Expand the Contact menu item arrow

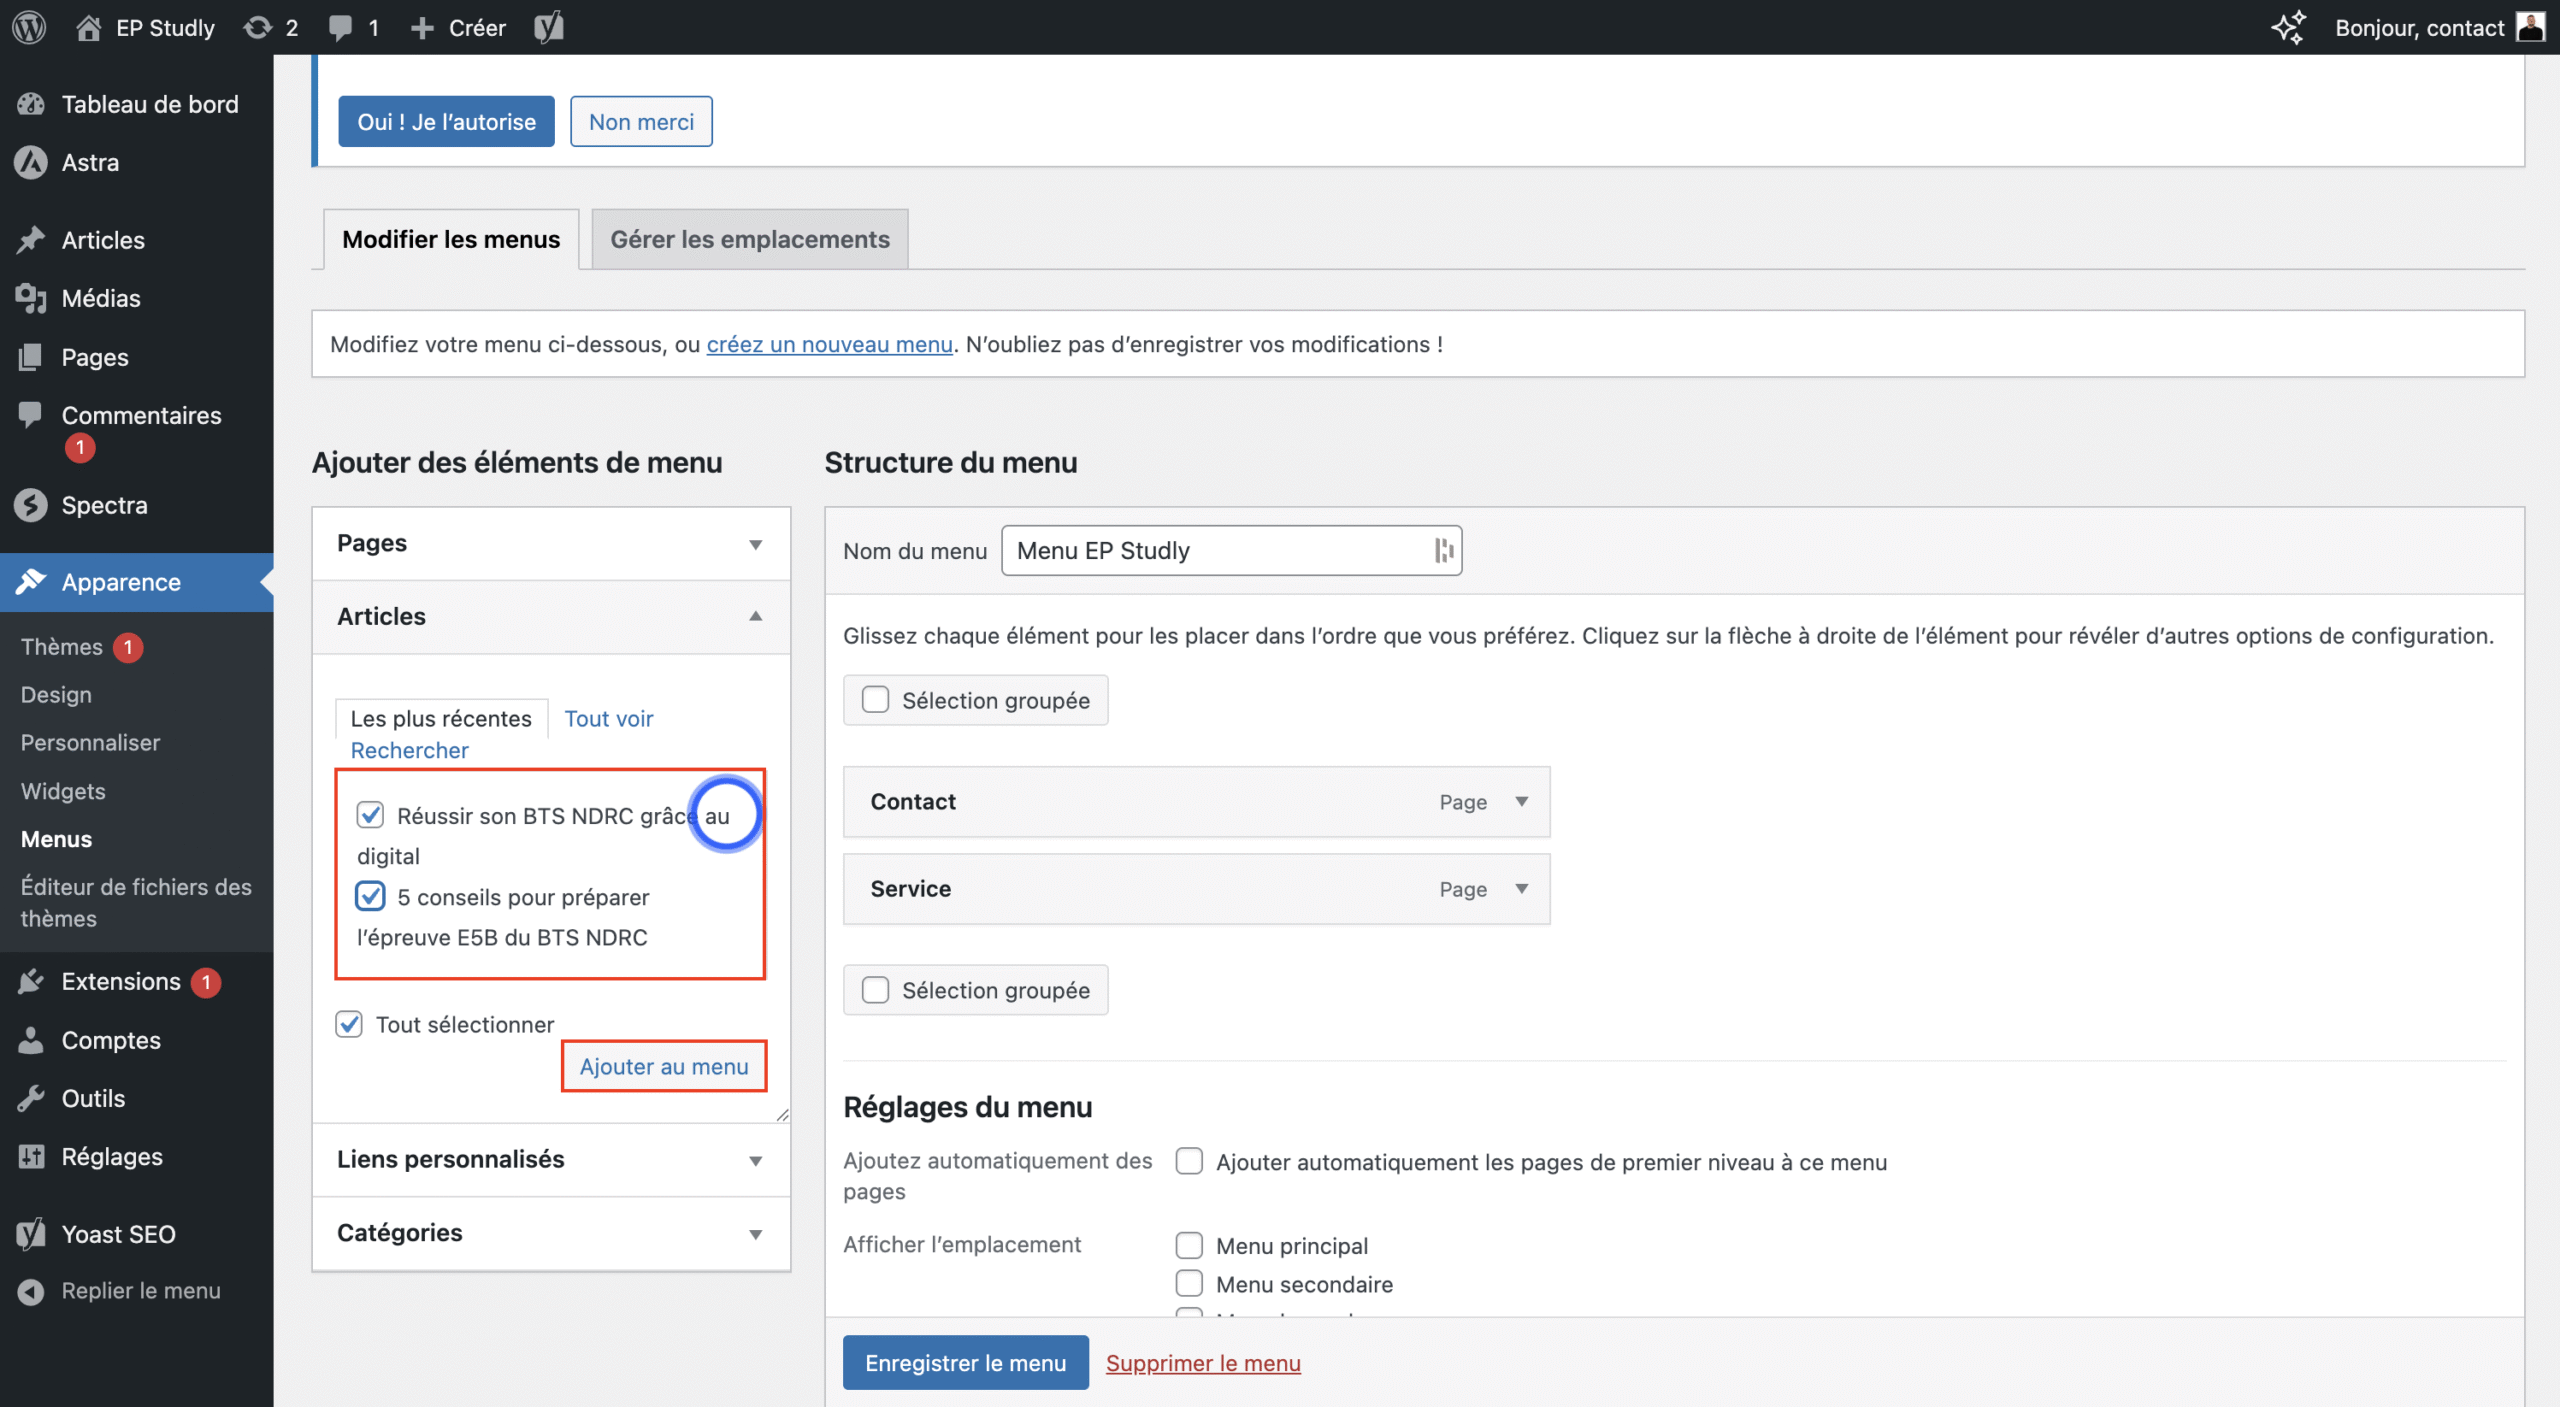click(x=1521, y=802)
